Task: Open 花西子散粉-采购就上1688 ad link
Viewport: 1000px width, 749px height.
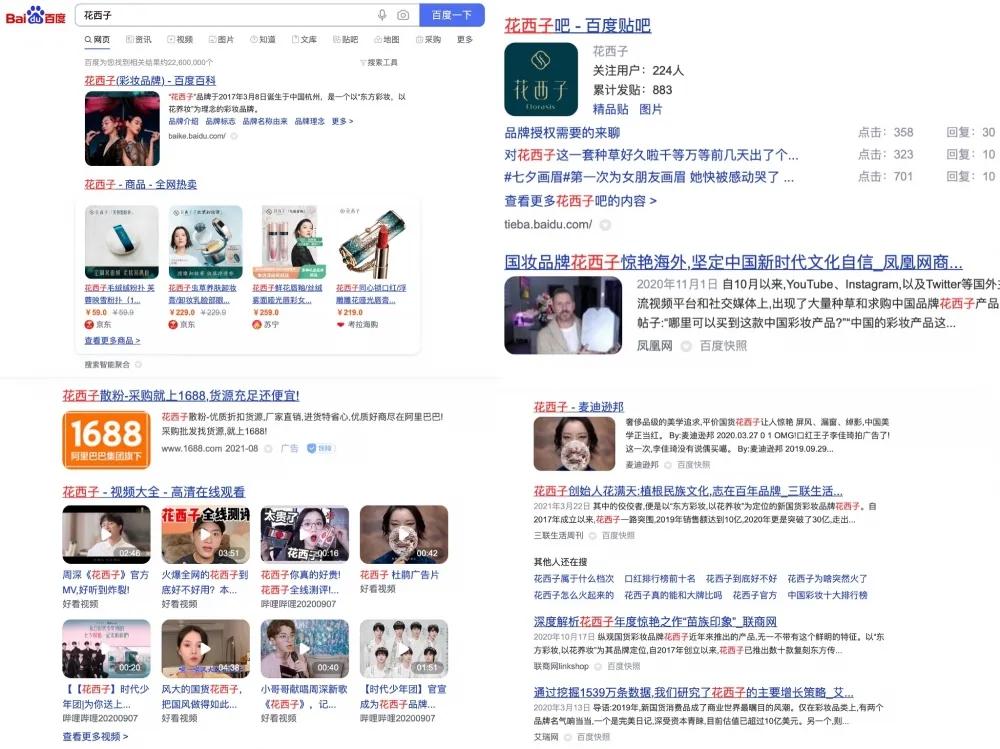Action: (x=180, y=396)
